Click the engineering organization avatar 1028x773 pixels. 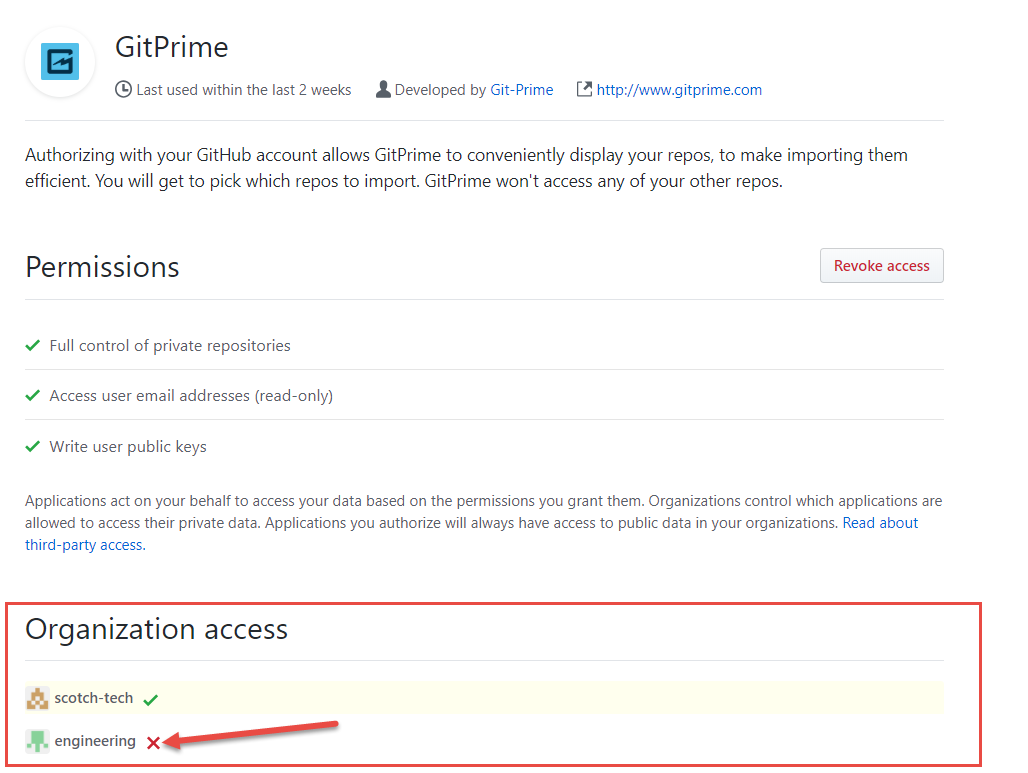(x=37, y=741)
